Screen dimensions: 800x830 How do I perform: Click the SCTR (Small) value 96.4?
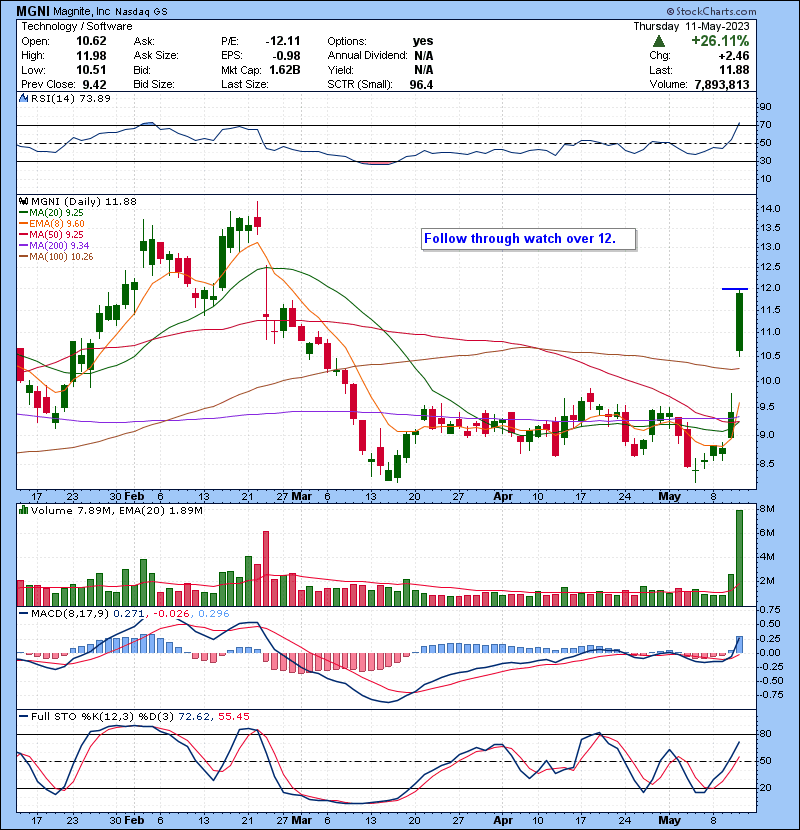pos(421,84)
